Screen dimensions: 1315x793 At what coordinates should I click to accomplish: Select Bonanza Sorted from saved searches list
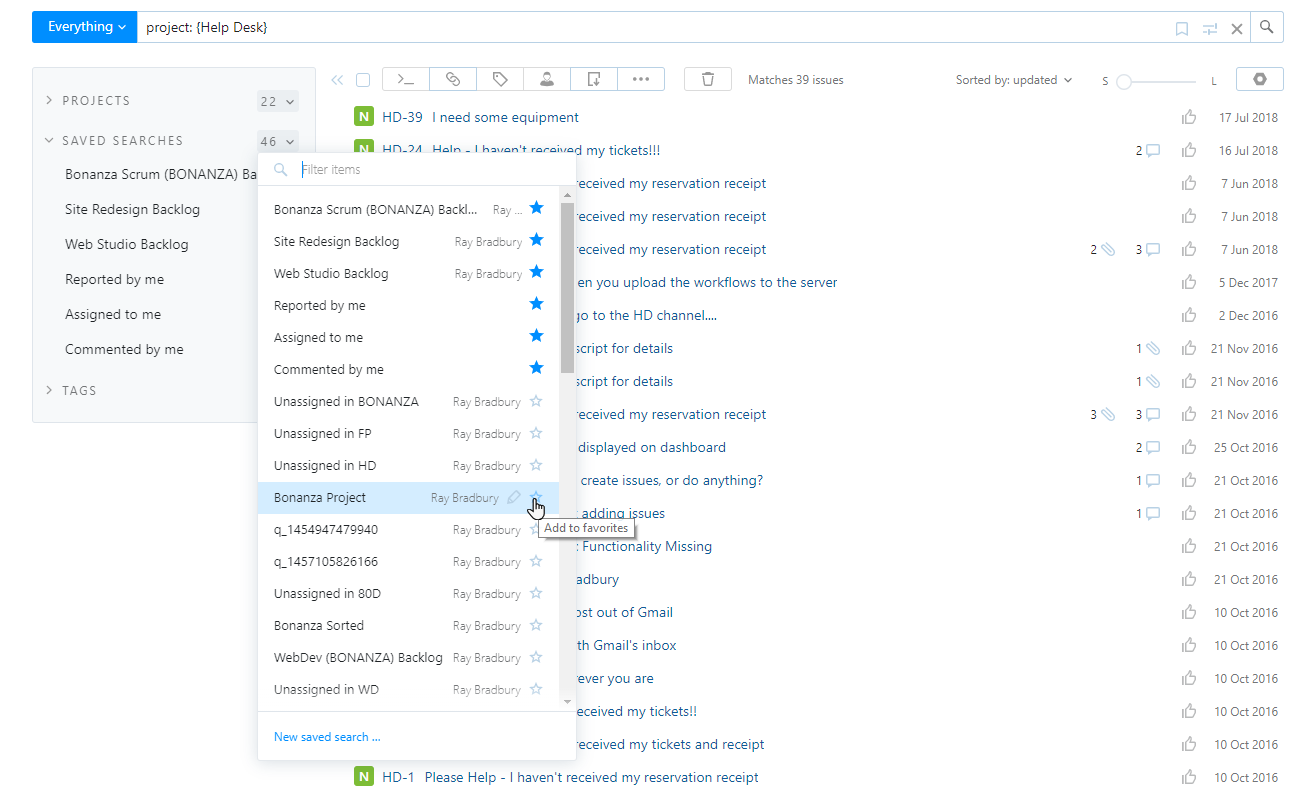coord(319,626)
